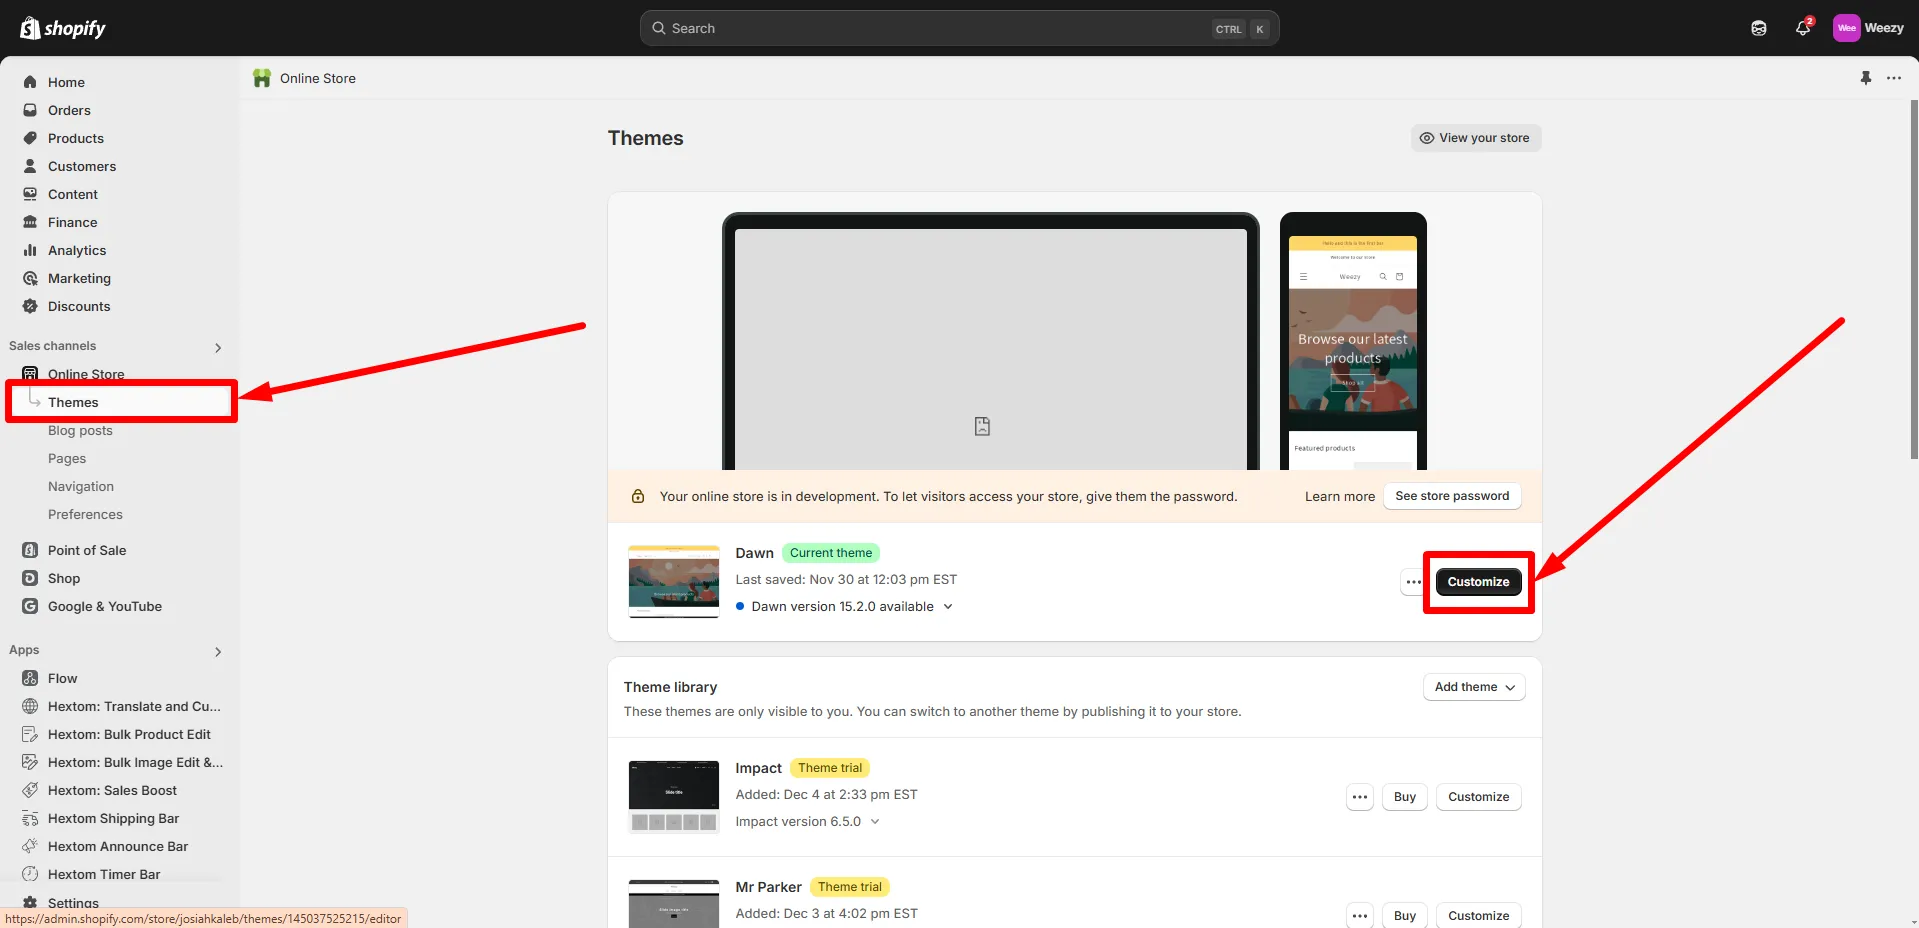
Task: Open Preferences in sidebar
Action: coord(85,514)
